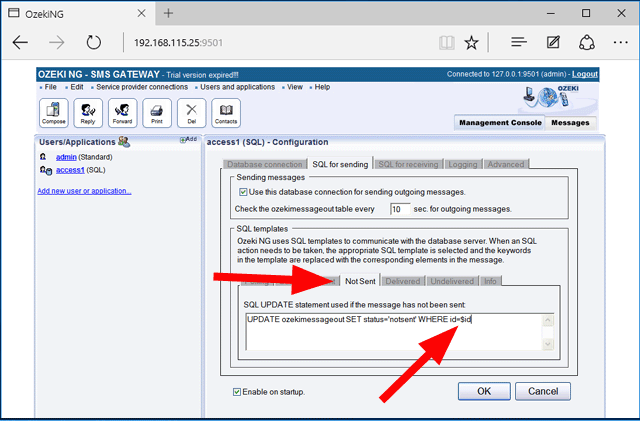
Task: Open the access1 user link
Action: click(x=70, y=170)
